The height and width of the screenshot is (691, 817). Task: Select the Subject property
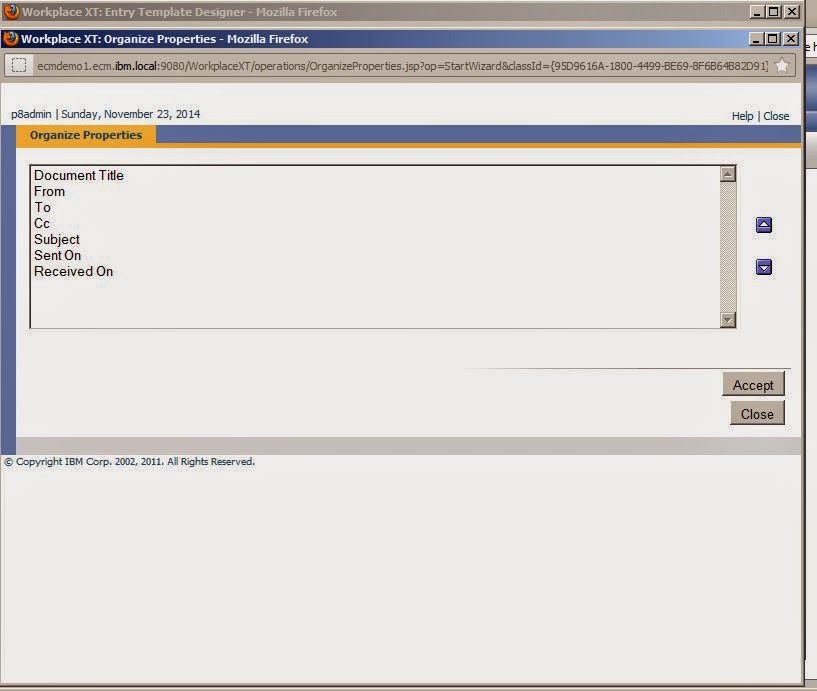point(56,239)
